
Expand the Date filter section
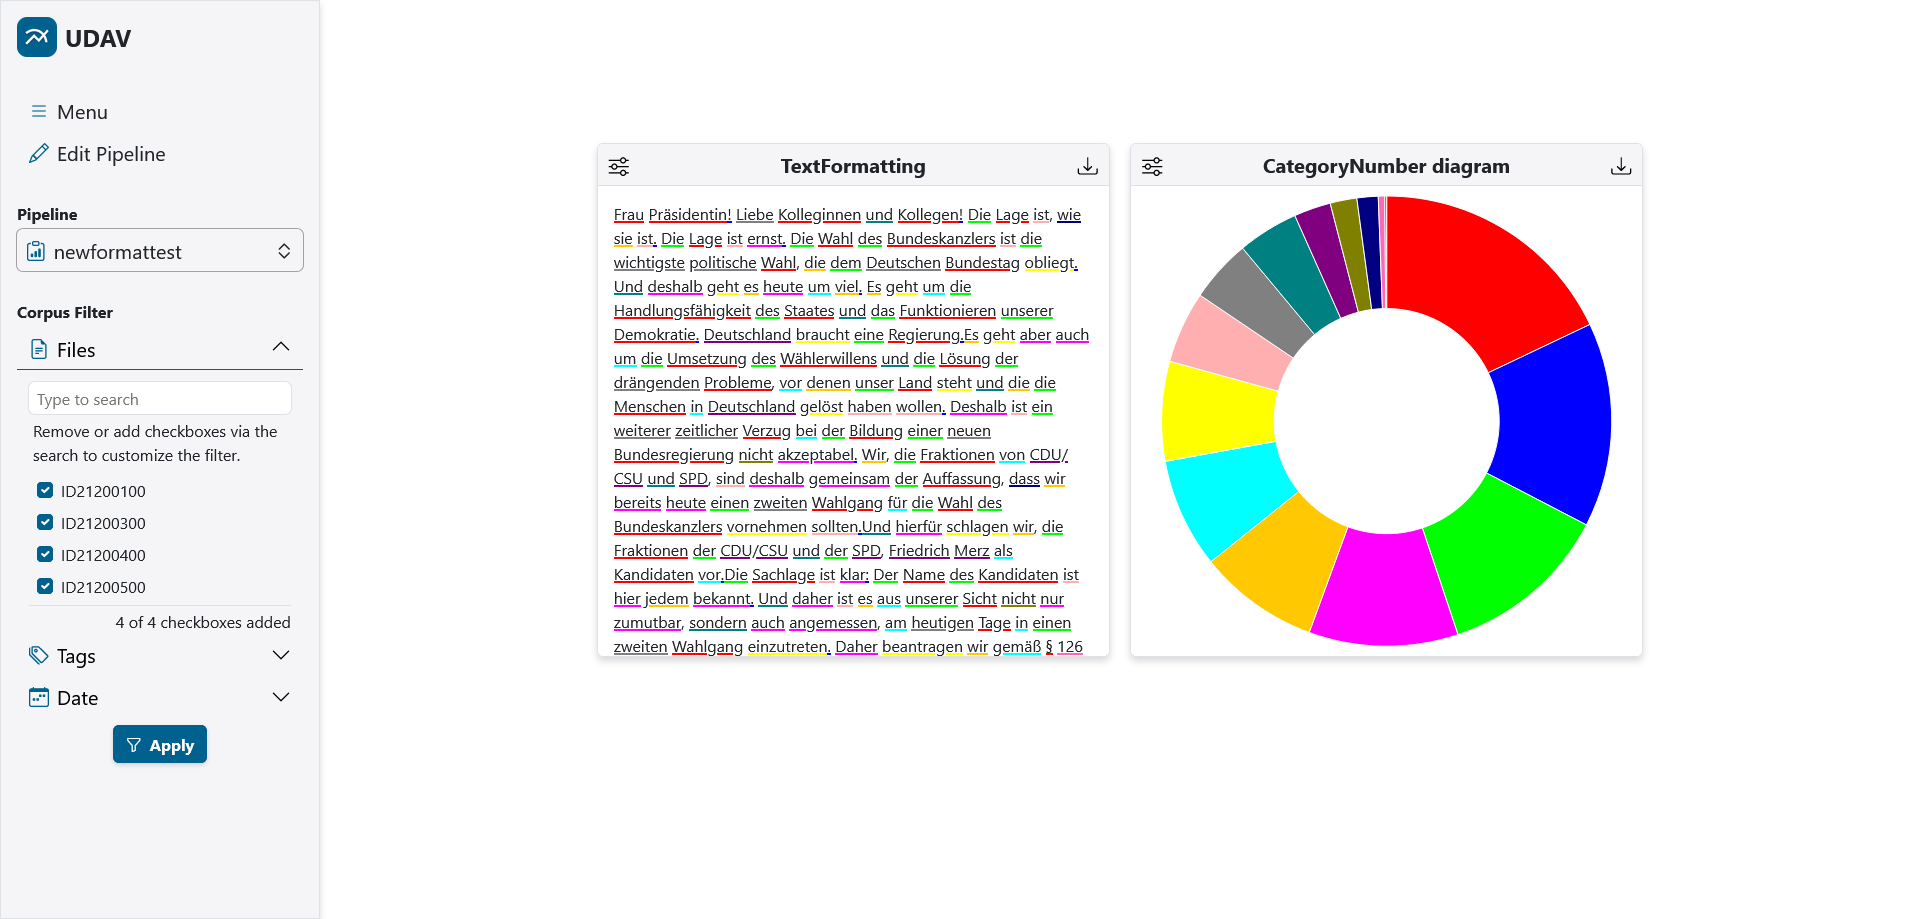click(x=280, y=697)
